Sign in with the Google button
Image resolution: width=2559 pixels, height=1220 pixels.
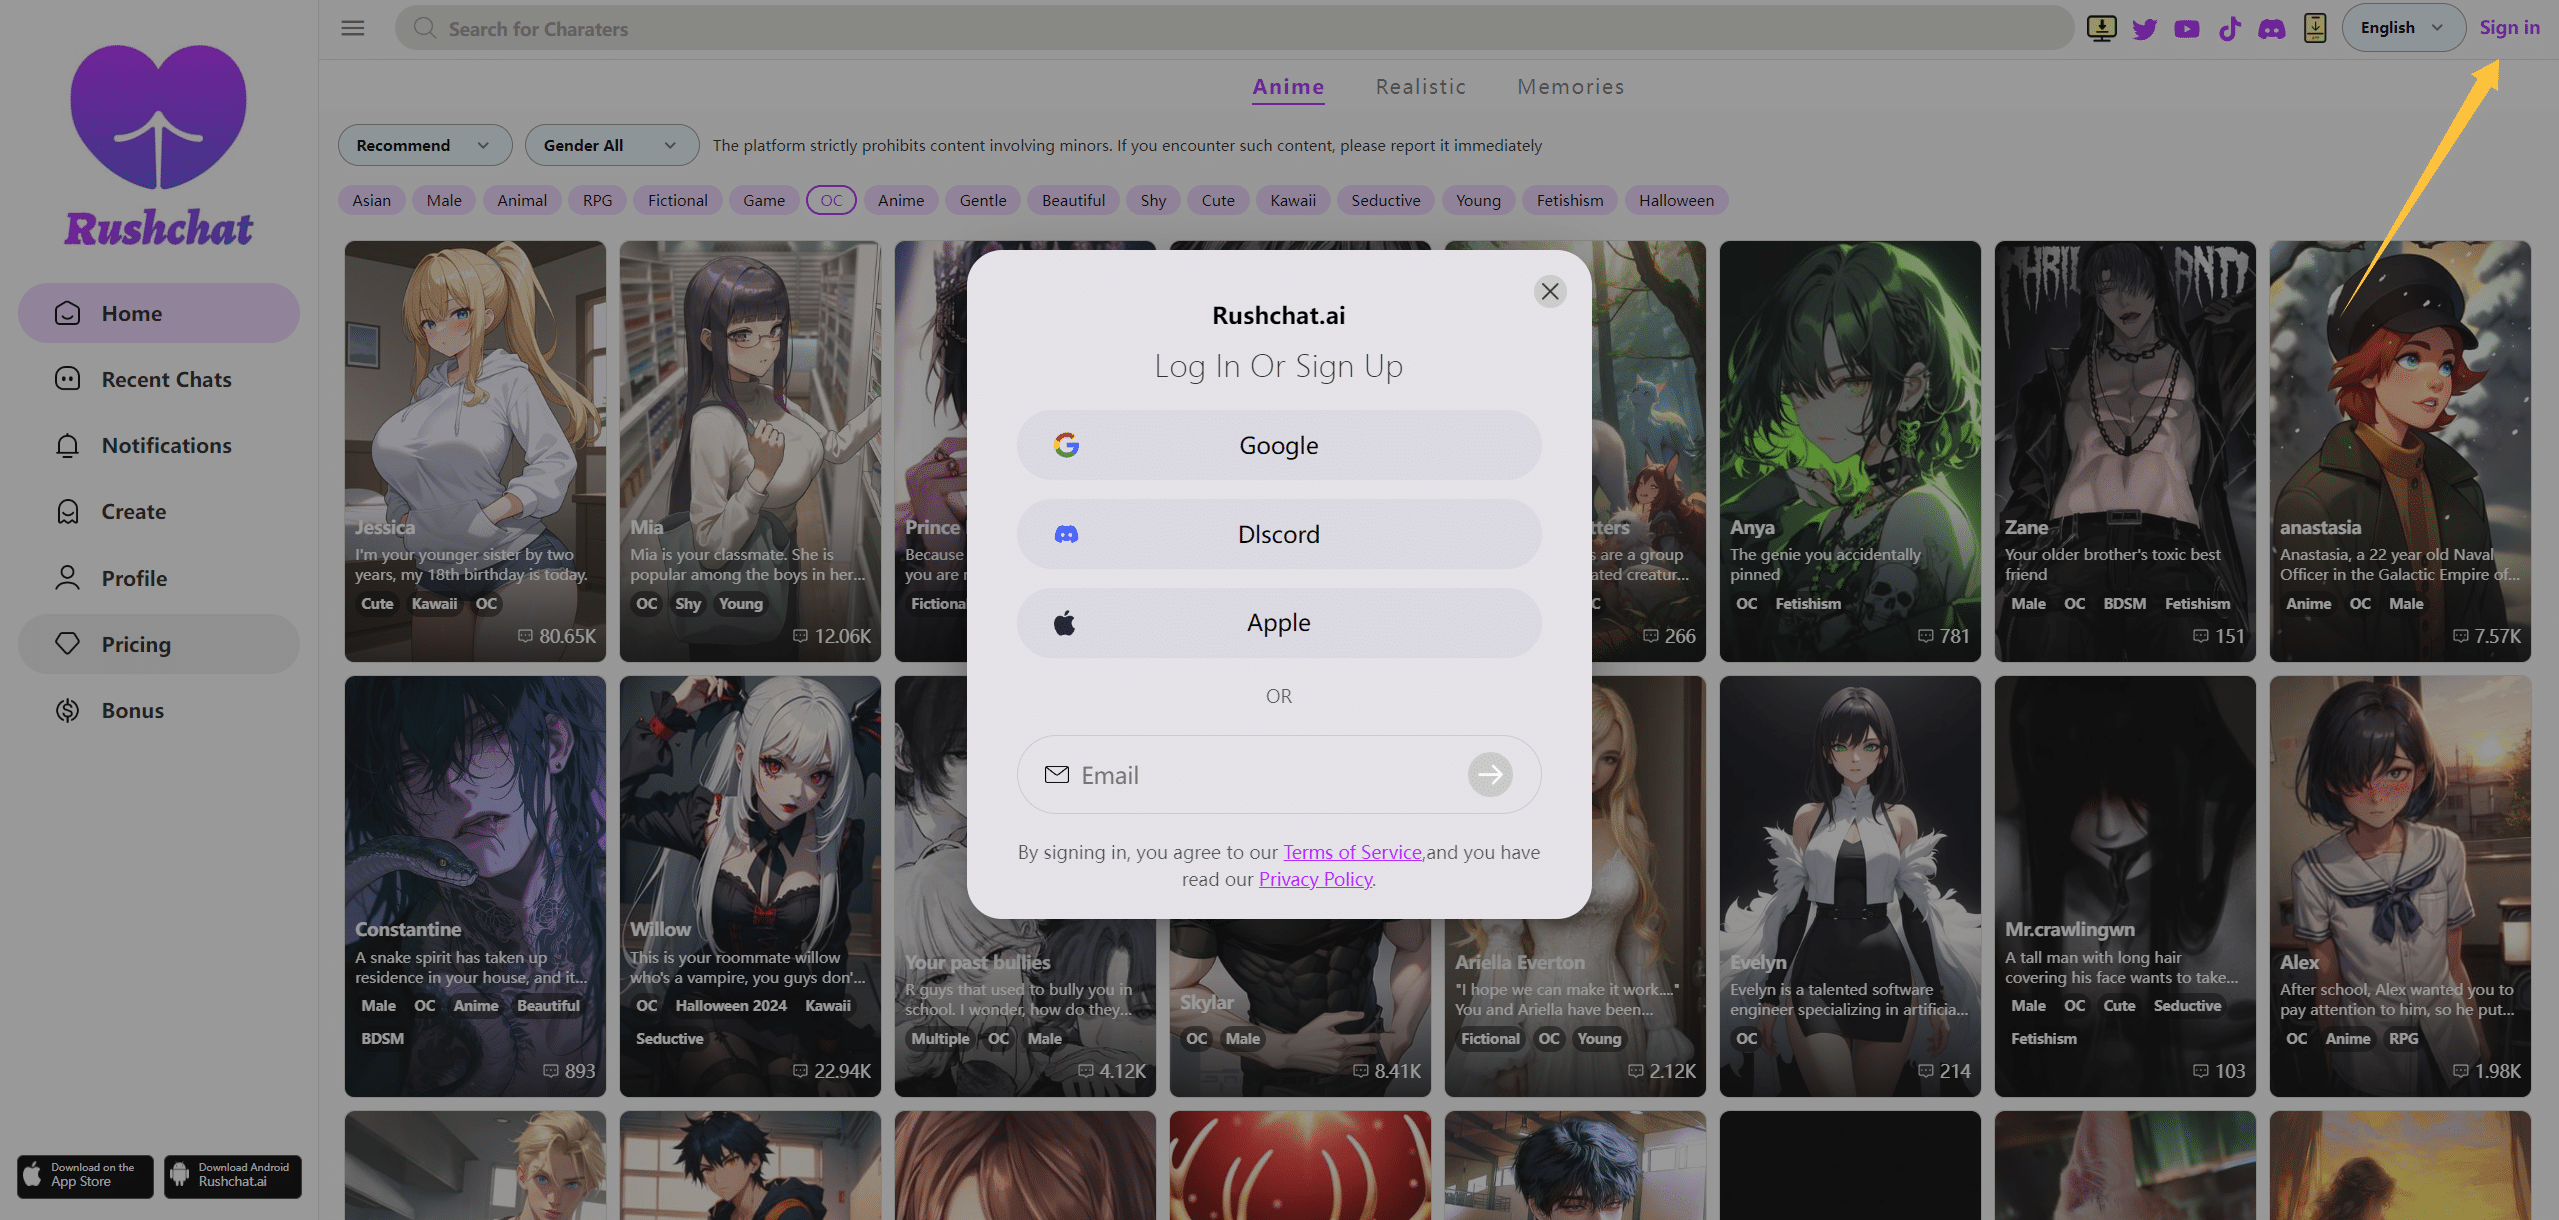[1278, 445]
